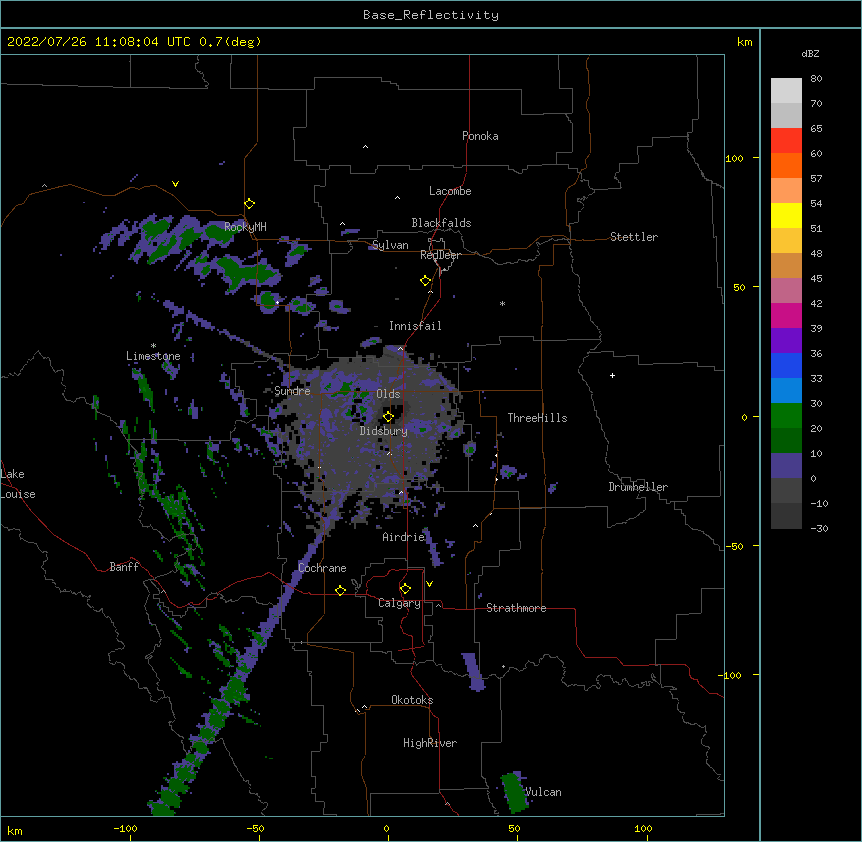Click the white caret marker west of Lacombe

[x=397, y=198]
